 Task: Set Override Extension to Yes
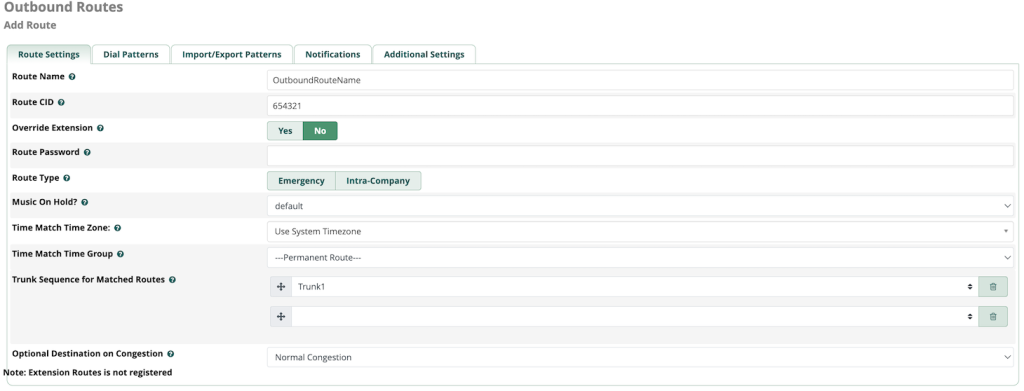(x=285, y=131)
